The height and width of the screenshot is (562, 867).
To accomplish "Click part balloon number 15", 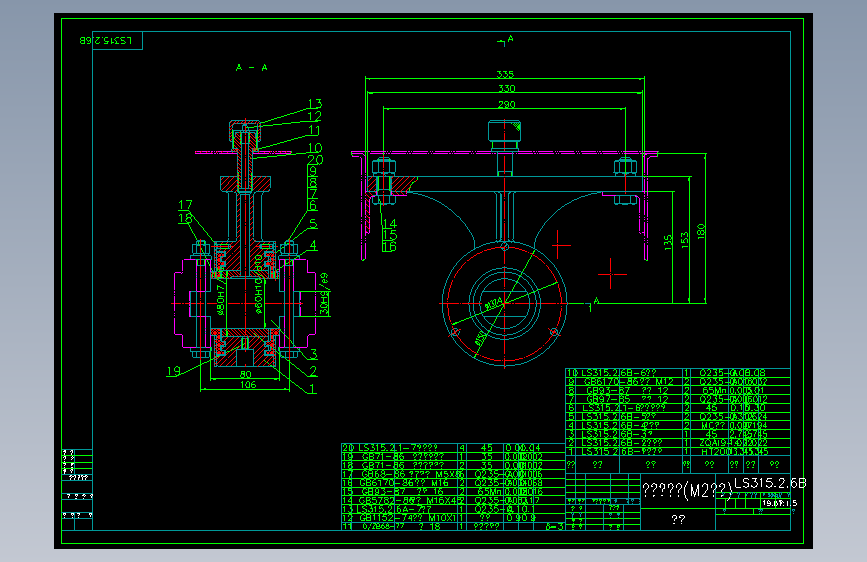I will click(390, 235).
